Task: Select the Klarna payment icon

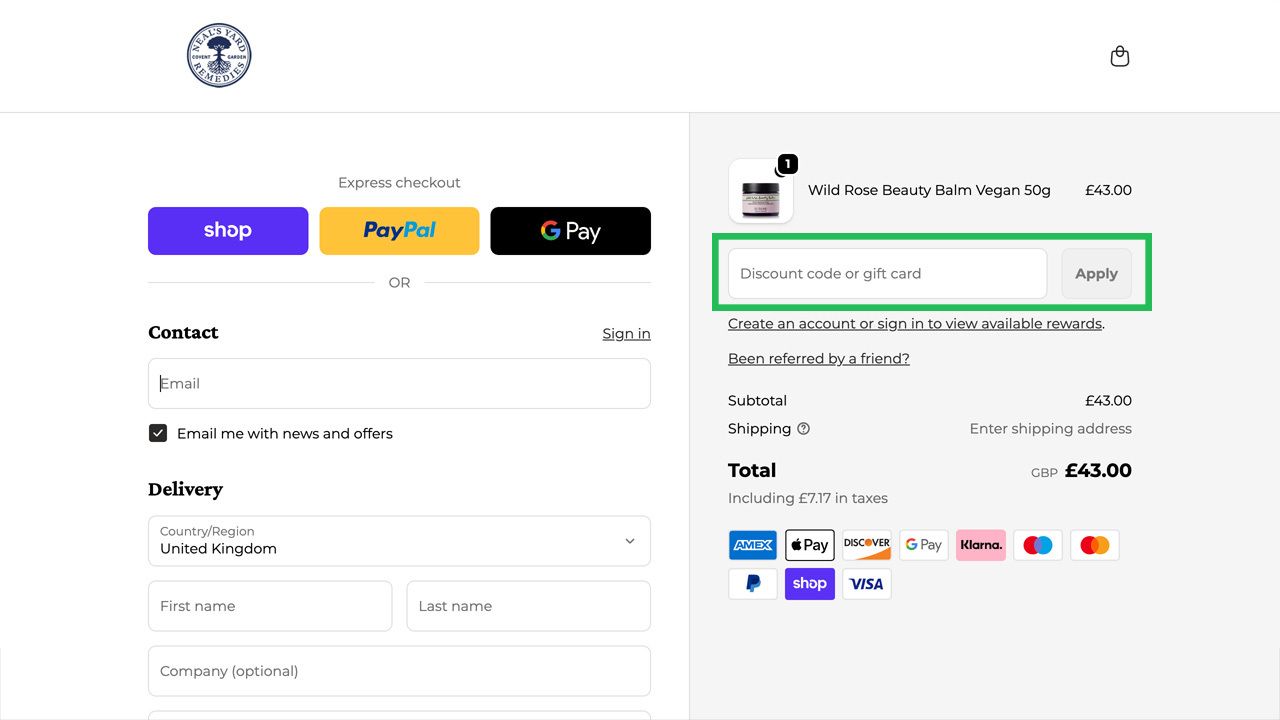Action: coord(980,544)
